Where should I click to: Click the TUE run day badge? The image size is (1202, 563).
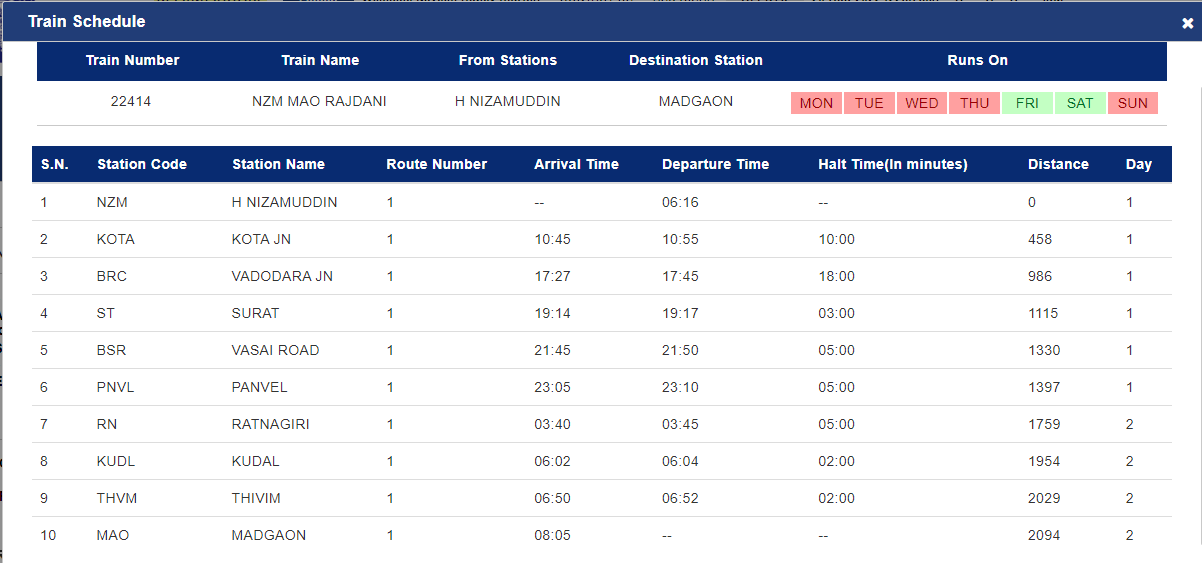869,103
